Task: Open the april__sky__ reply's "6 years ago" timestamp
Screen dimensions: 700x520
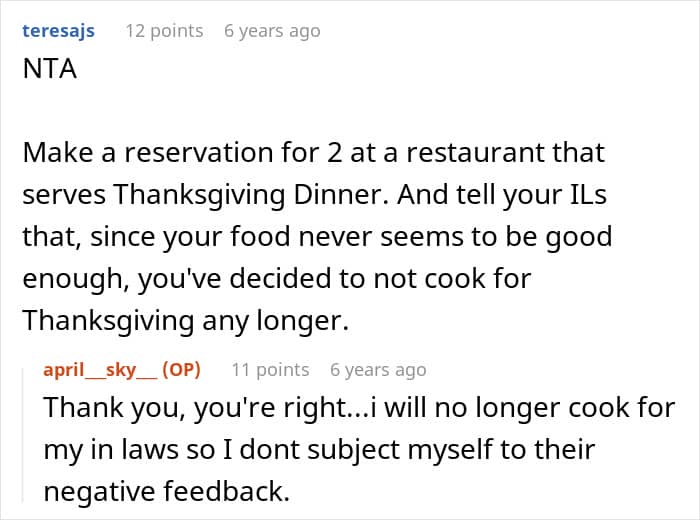Action: pos(378,370)
